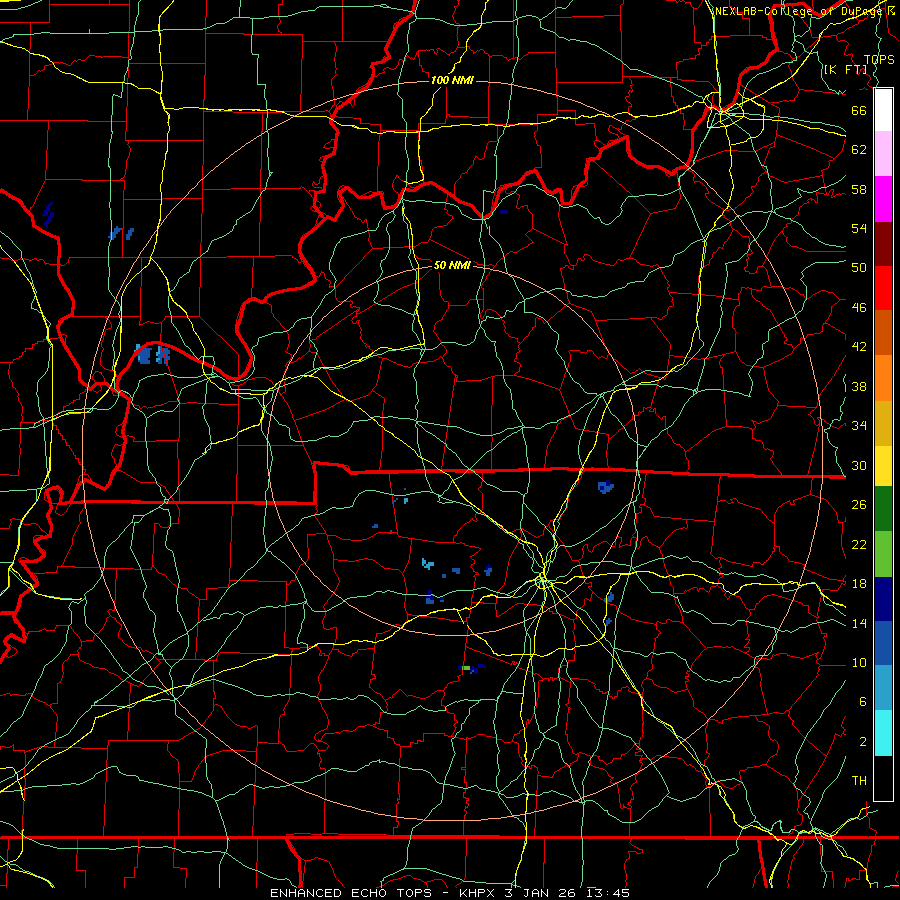Image resolution: width=900 pixels, height=900 pixels.
Task: Click the 38 legend value
Action: tap(859, 386)
